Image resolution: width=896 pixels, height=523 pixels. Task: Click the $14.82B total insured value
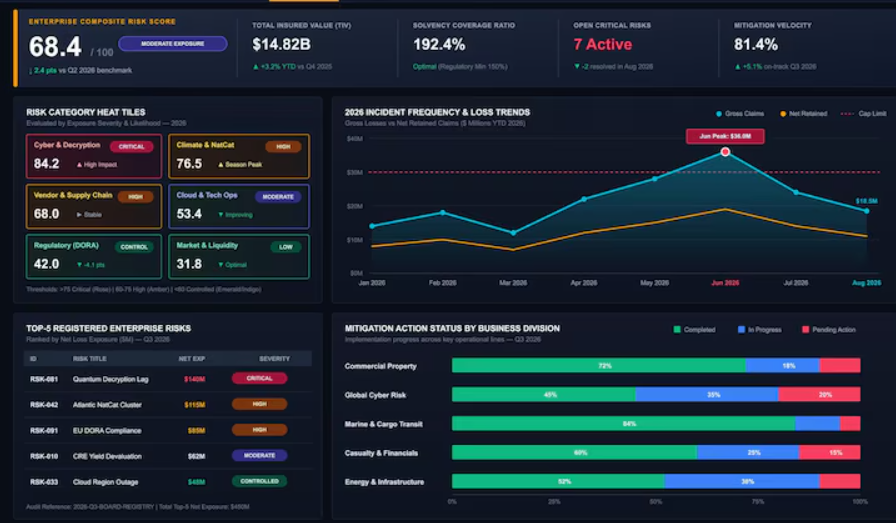click(282, 45)
